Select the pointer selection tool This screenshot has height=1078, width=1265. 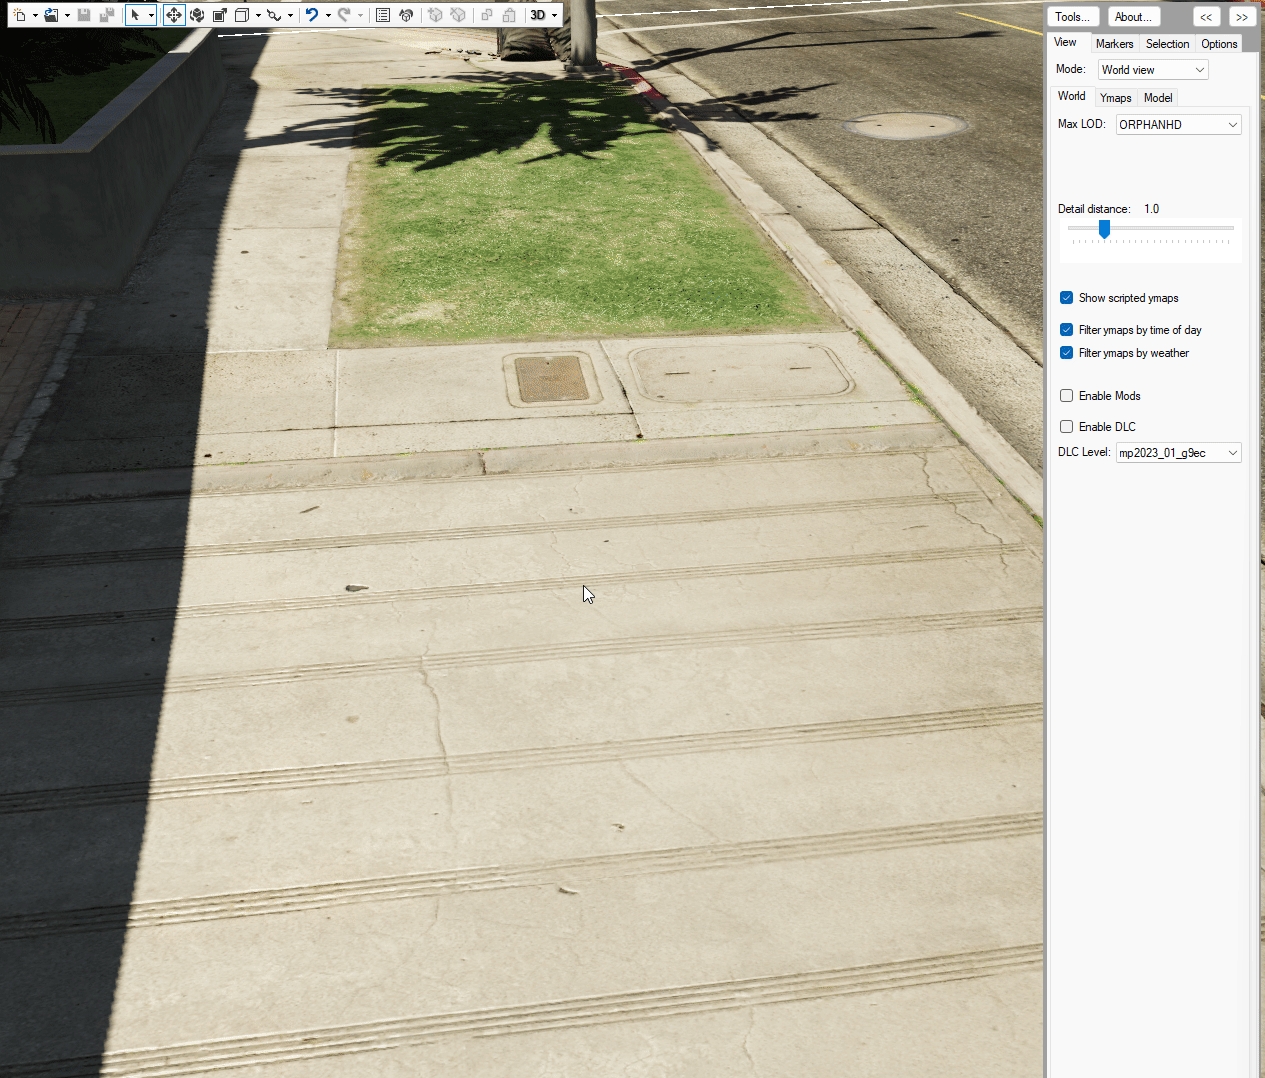coord(135,15)
